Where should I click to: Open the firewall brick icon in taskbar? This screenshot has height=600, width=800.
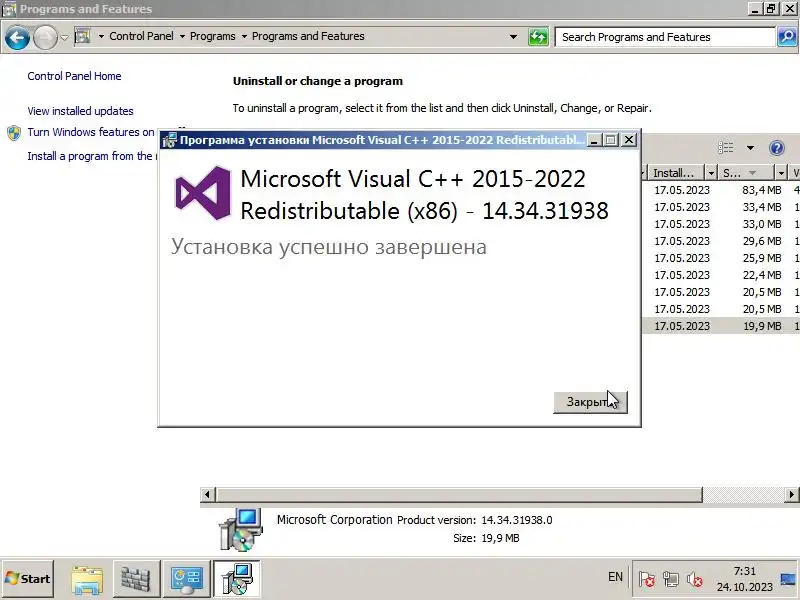click(x=136, y=579)
